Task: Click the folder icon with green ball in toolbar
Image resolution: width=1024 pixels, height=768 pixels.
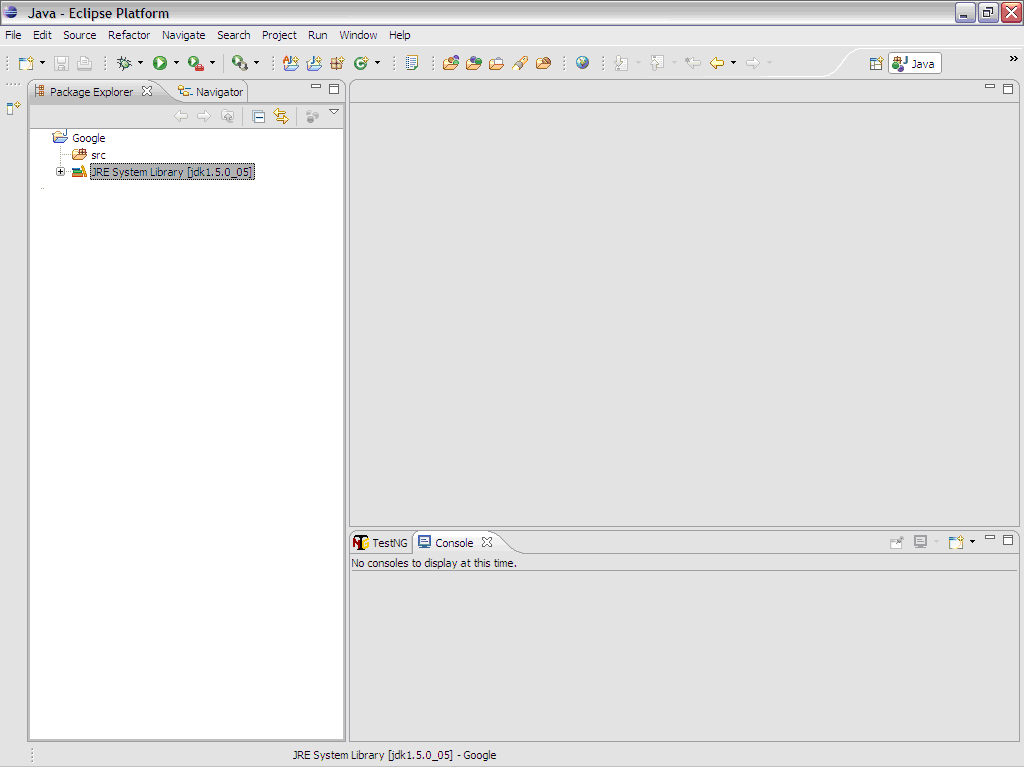Action: tap(474, 63)
